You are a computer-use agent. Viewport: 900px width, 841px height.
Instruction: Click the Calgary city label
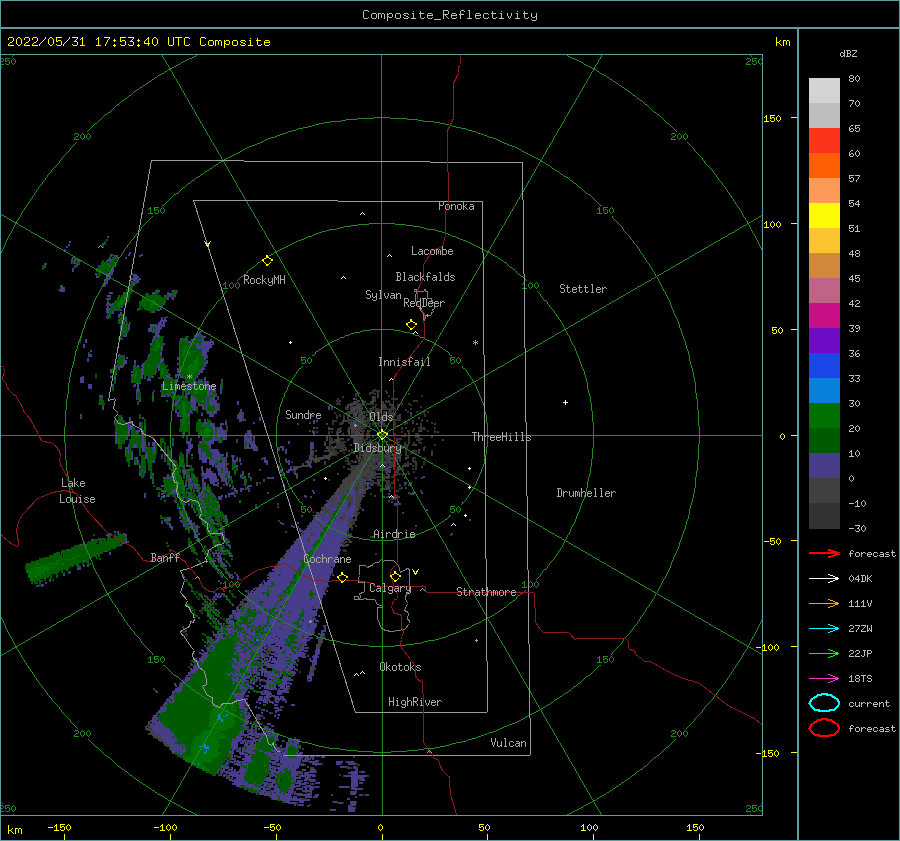click(x=390, y=588)
